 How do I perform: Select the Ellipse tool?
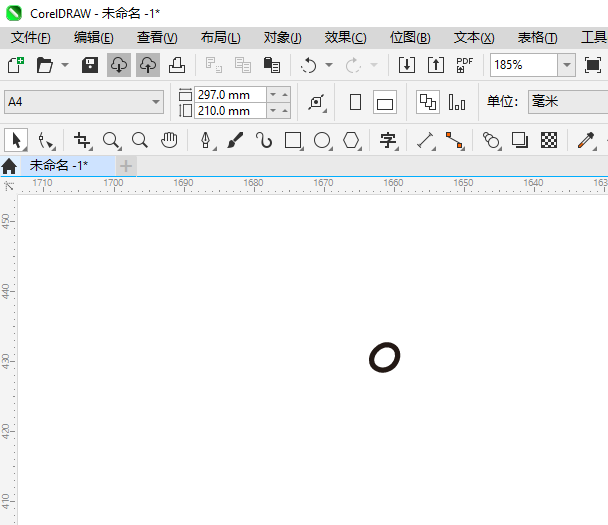pyautogui.click(x=322, y=140)
